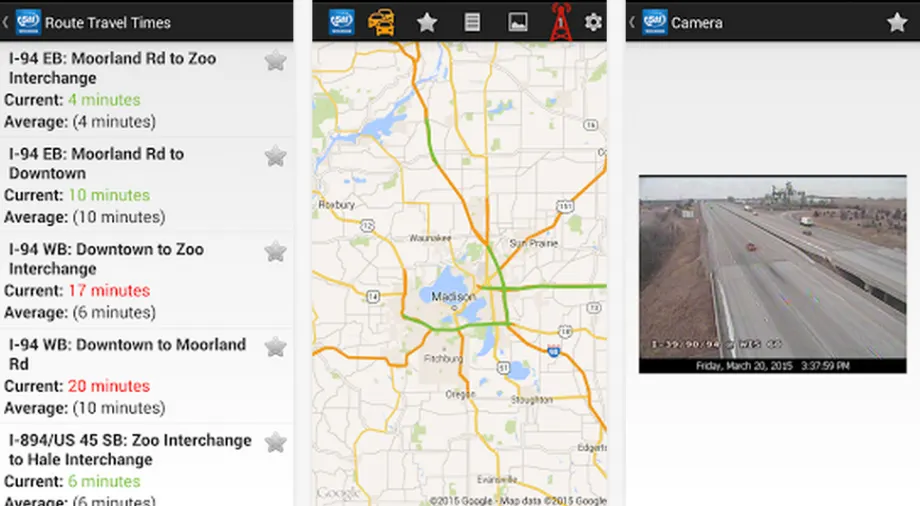Tap the Madison label on the map
920x506 pixels.
pos(453,296)
